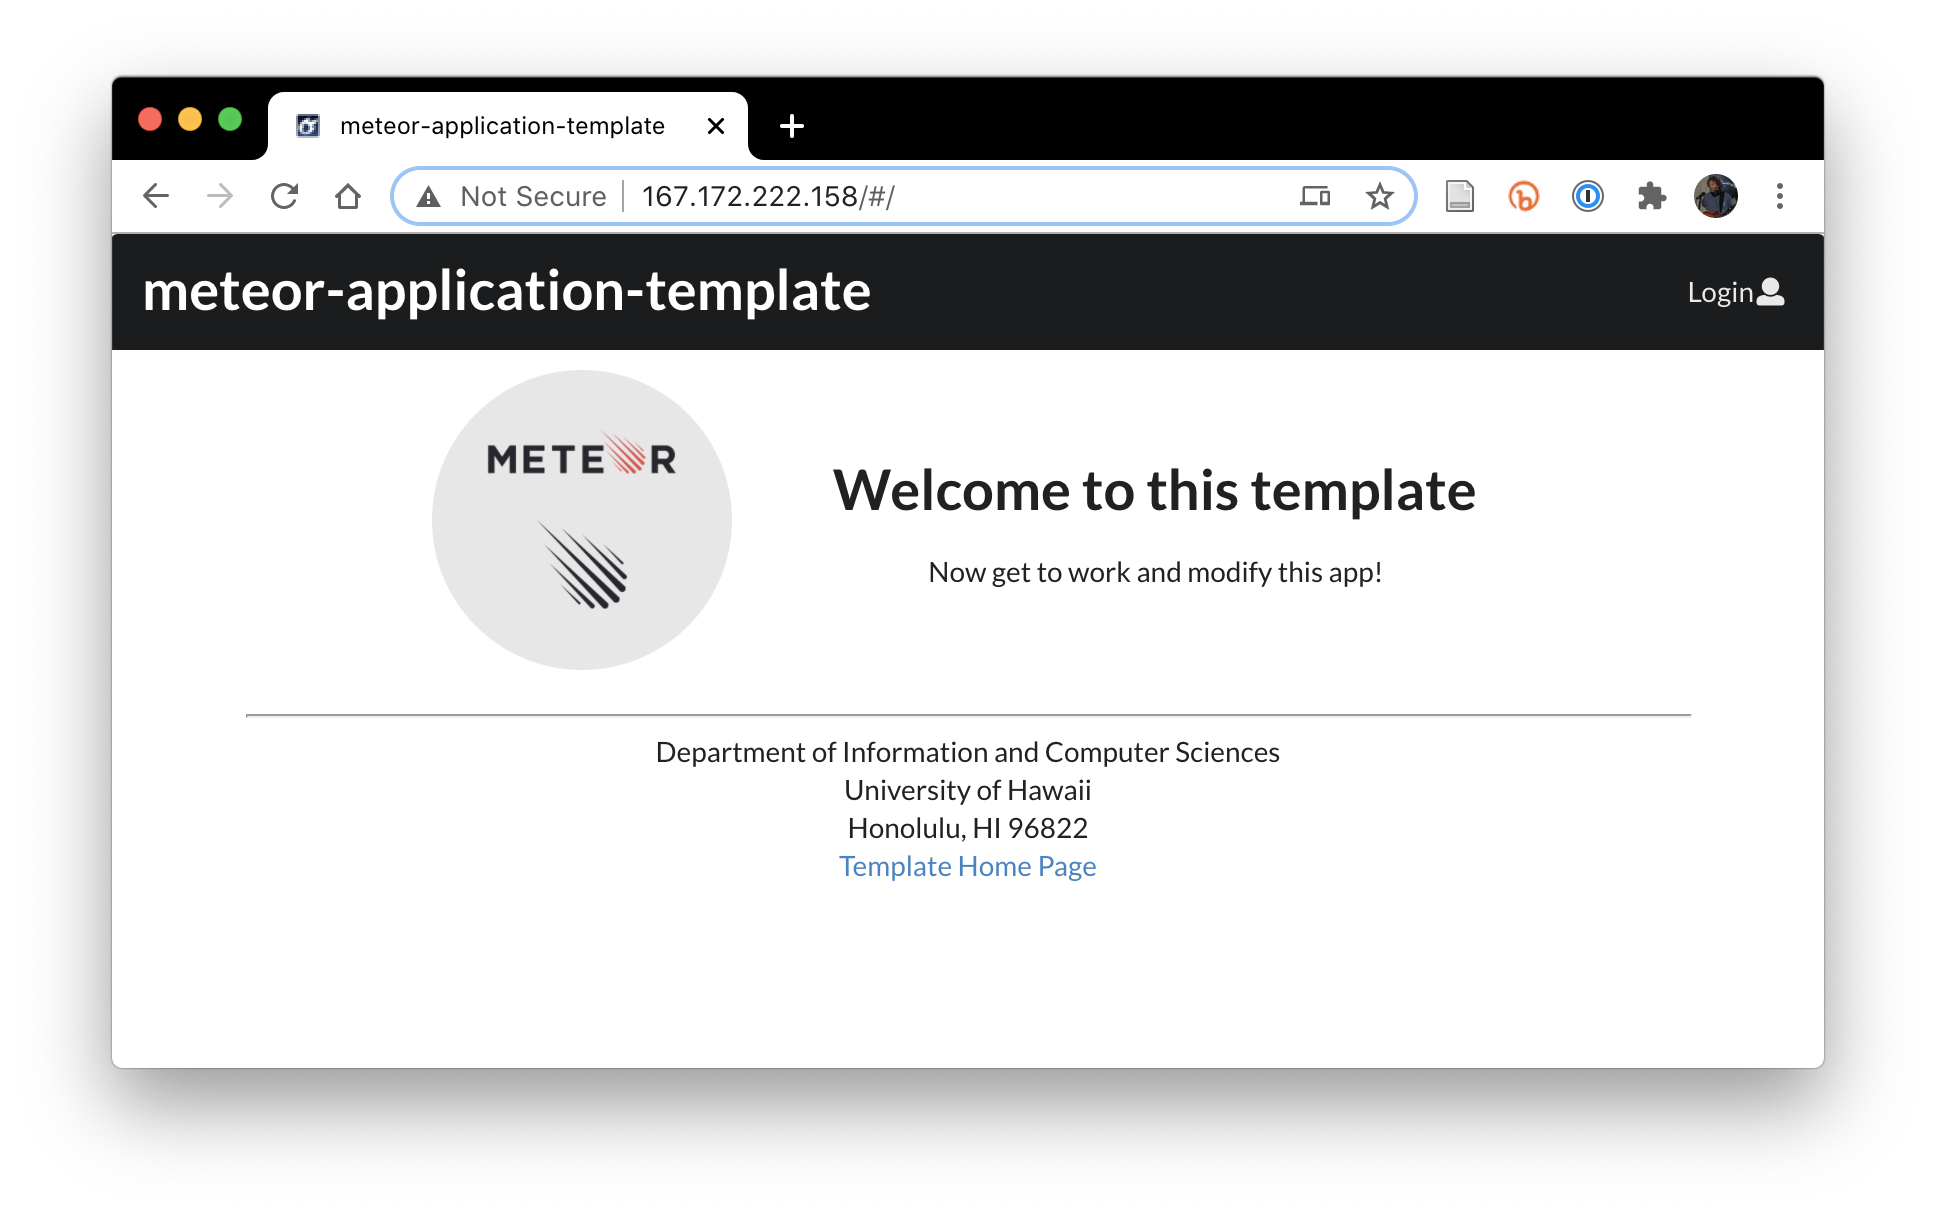Viewport: 1936px width, 1216px height.
Task: Go to the browser home page
Action: point(348,196)
